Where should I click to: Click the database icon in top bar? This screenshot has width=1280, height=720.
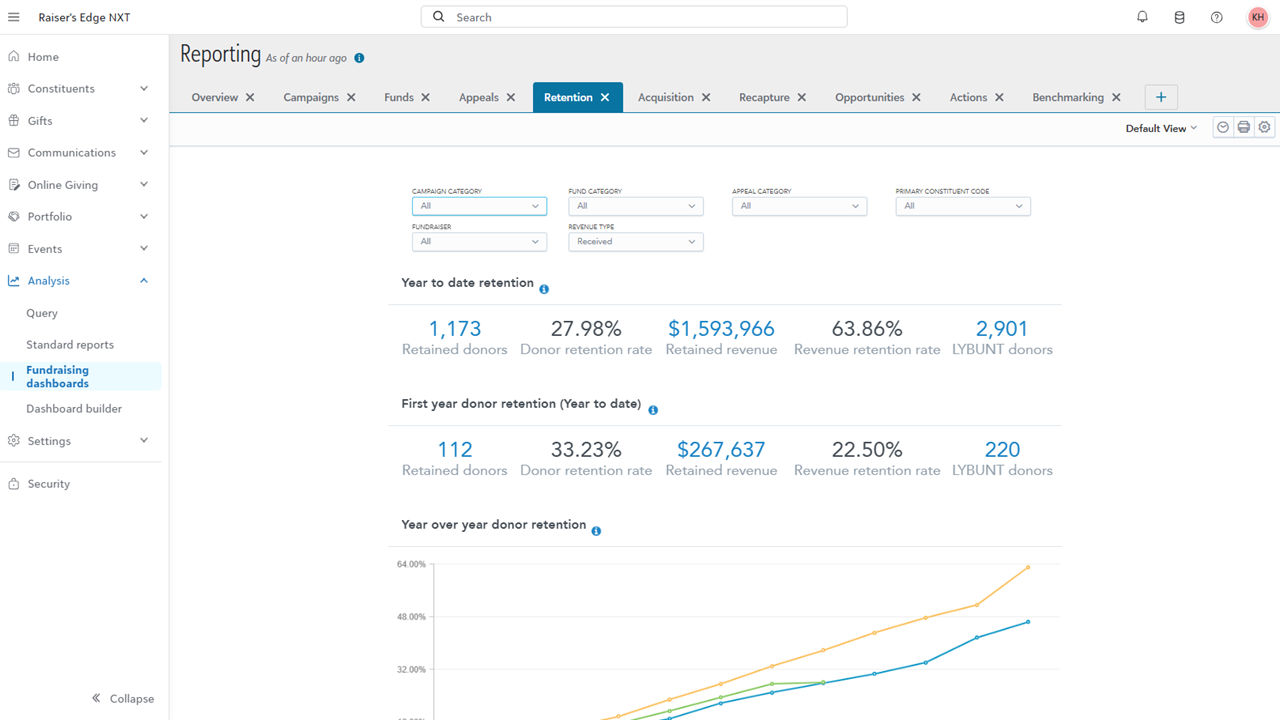click(x=1179, y=17)
